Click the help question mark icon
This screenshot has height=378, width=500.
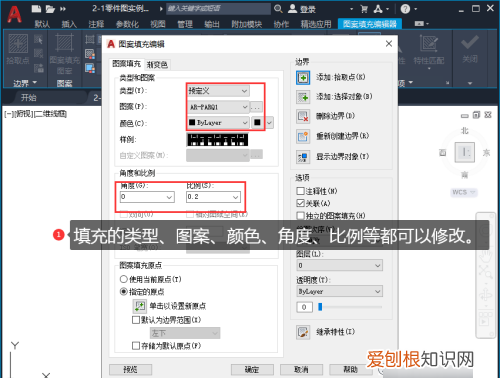405,9
